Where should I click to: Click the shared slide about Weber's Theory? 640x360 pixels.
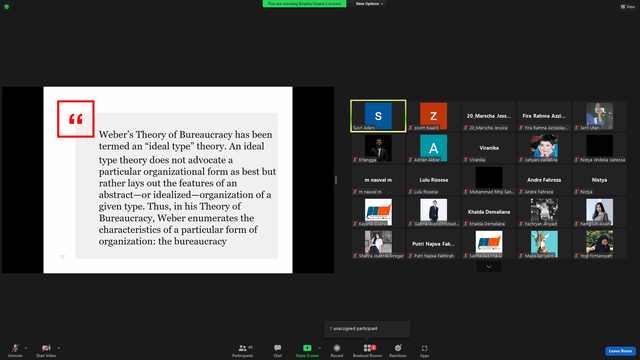(x=168, y=180)
